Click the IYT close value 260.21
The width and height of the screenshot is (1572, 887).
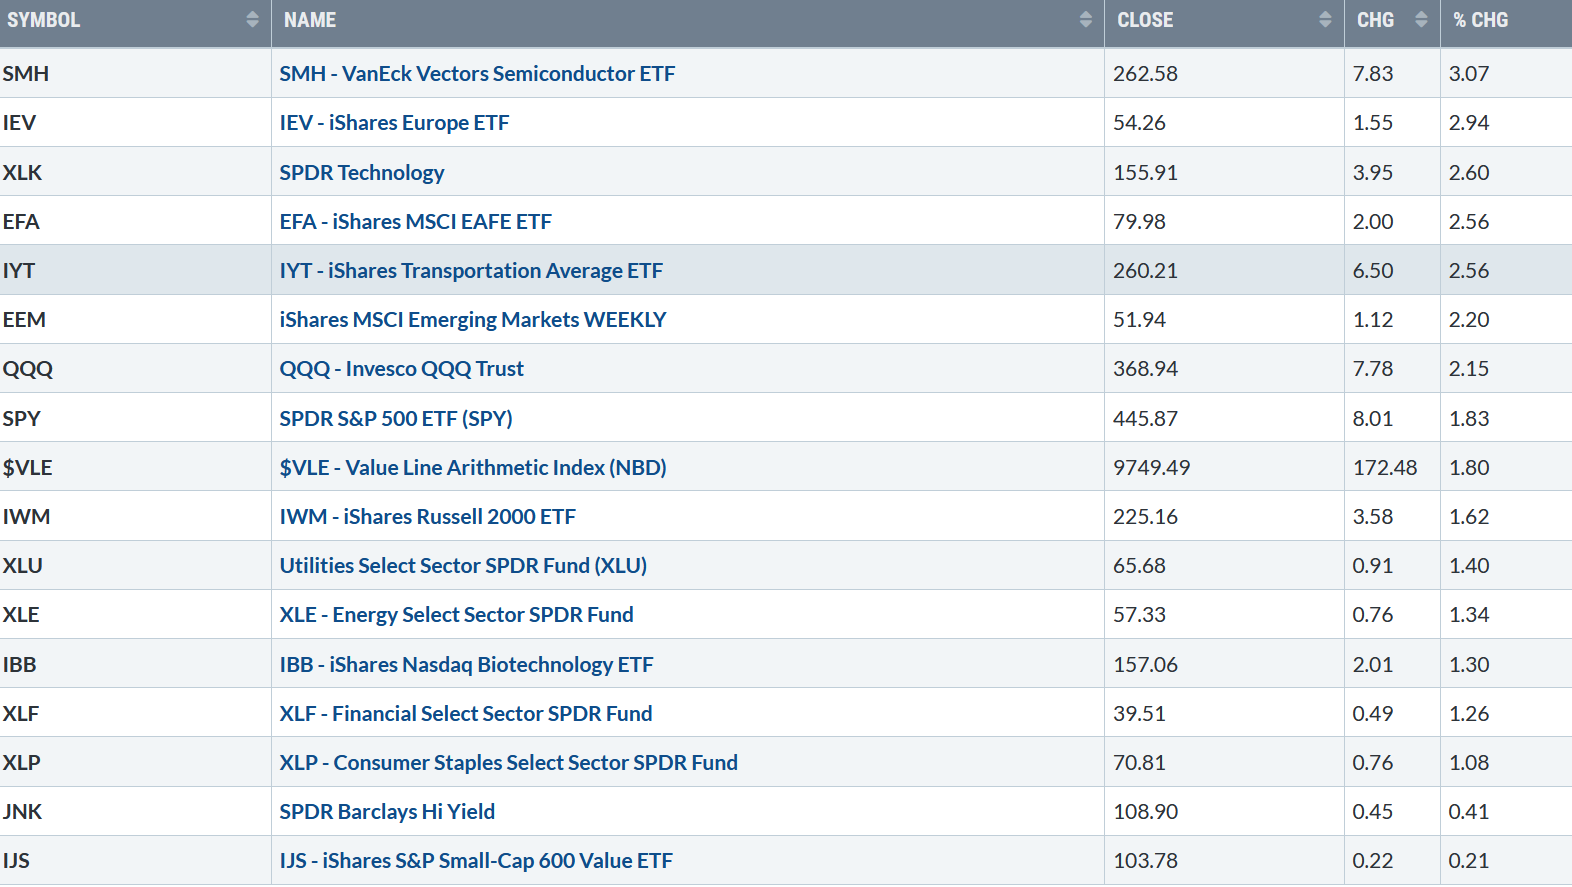tap(1146, 271)
